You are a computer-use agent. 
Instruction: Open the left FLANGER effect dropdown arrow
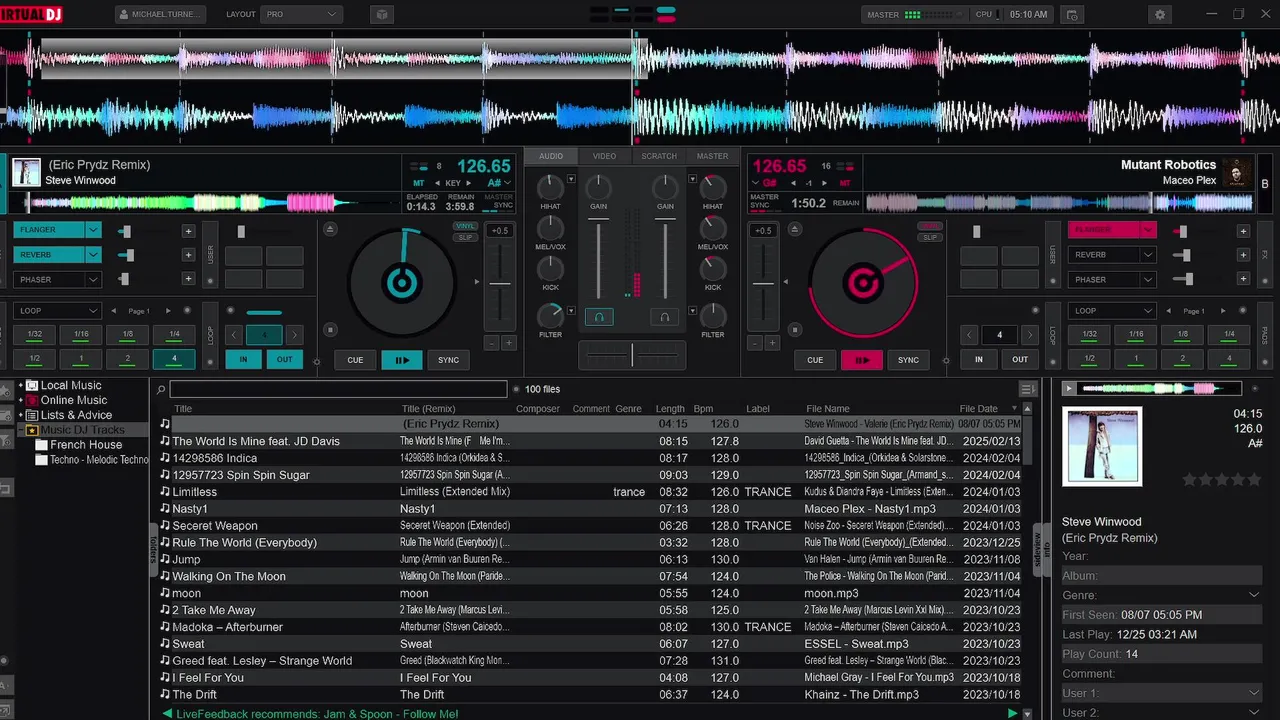click(x=93, y=230)
